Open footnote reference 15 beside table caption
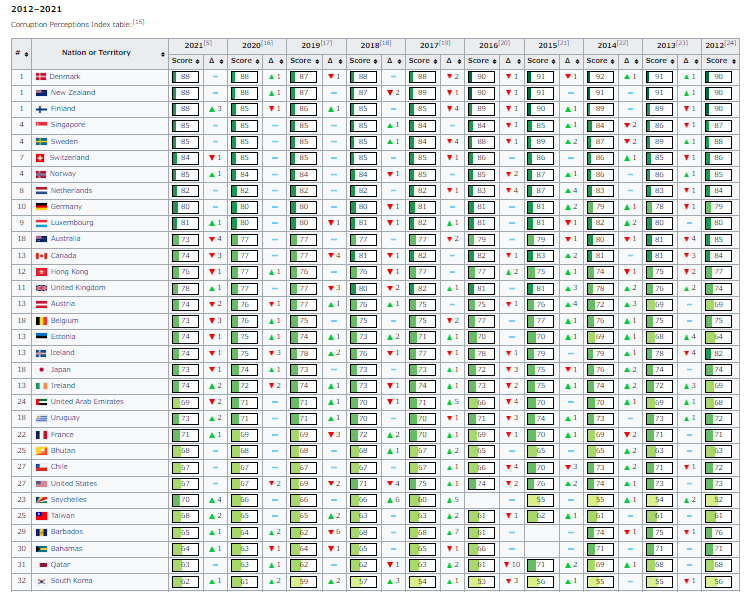Image resolution: width=751 pixels, height=592 pixels. tap(138, 22)
